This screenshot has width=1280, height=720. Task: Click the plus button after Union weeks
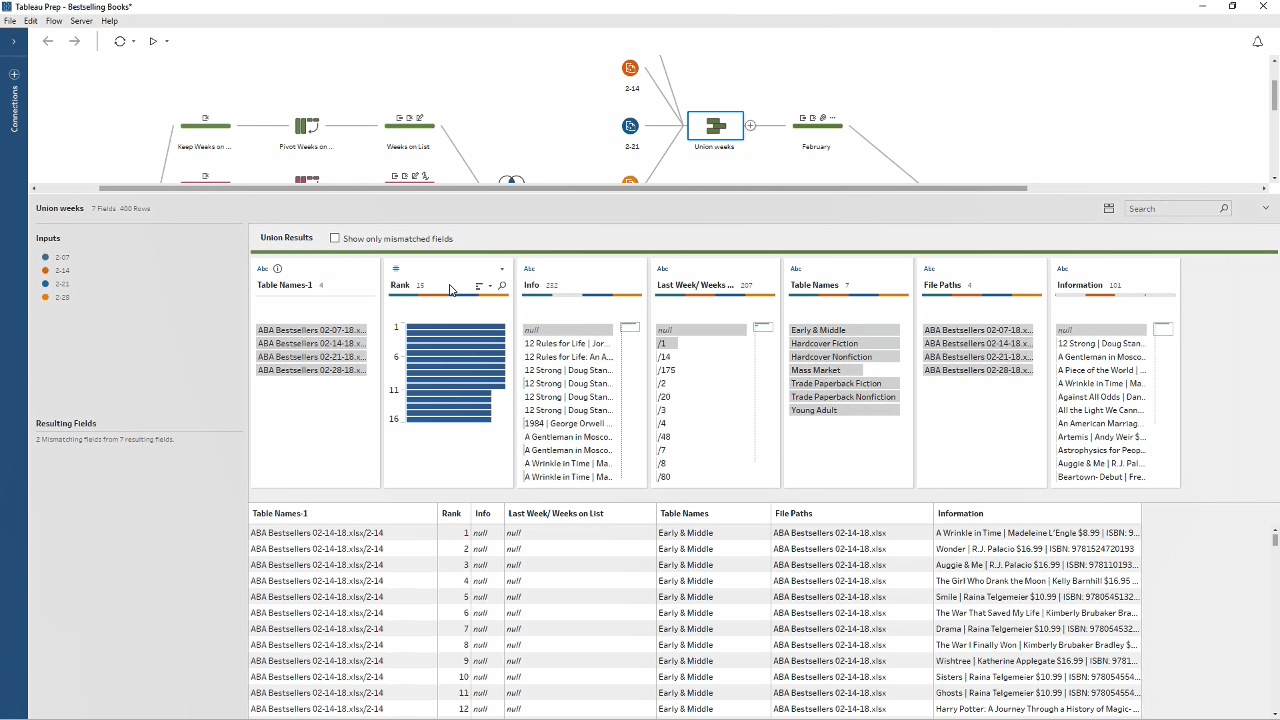pyautogui.click(x=750, y=126)
